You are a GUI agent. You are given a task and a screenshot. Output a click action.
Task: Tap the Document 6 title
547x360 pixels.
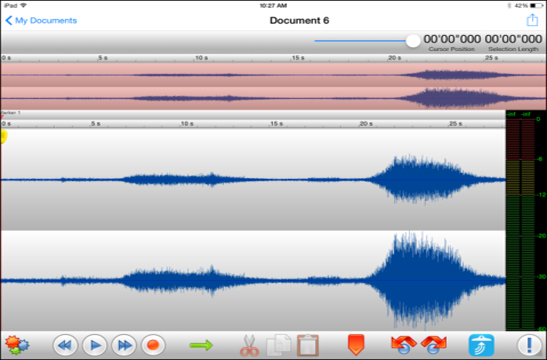click(299, 21)
